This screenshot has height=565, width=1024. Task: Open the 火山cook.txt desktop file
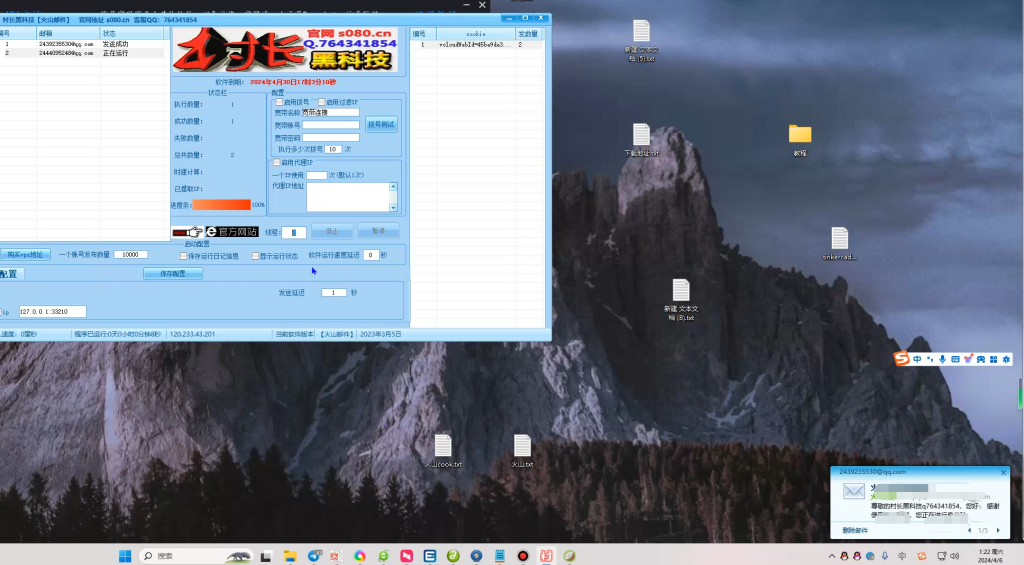click(x=442, y=446)
